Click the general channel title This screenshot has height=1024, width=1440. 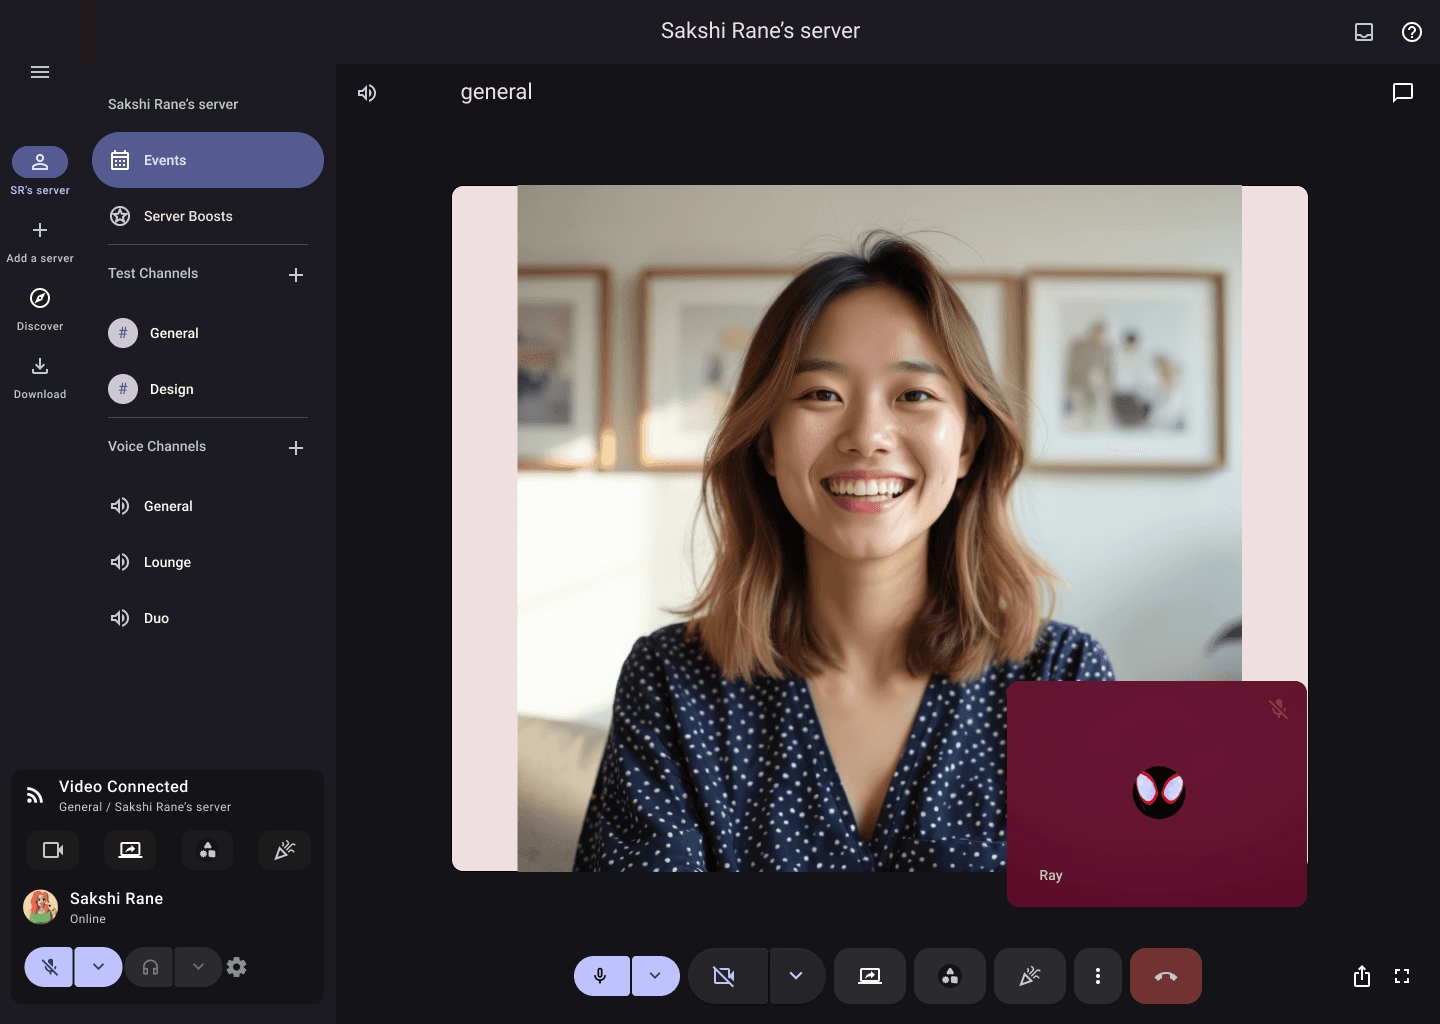[496, 92]
